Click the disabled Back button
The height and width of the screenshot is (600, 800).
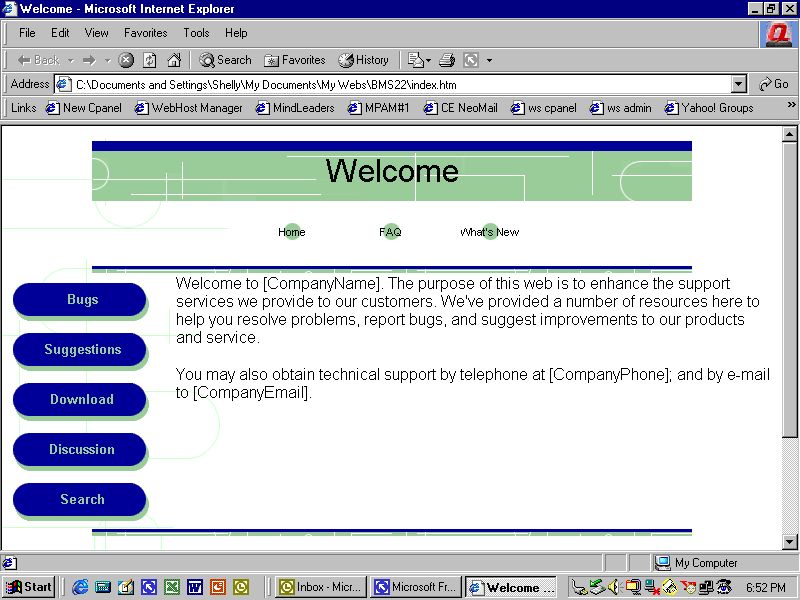tap(38, 60)
